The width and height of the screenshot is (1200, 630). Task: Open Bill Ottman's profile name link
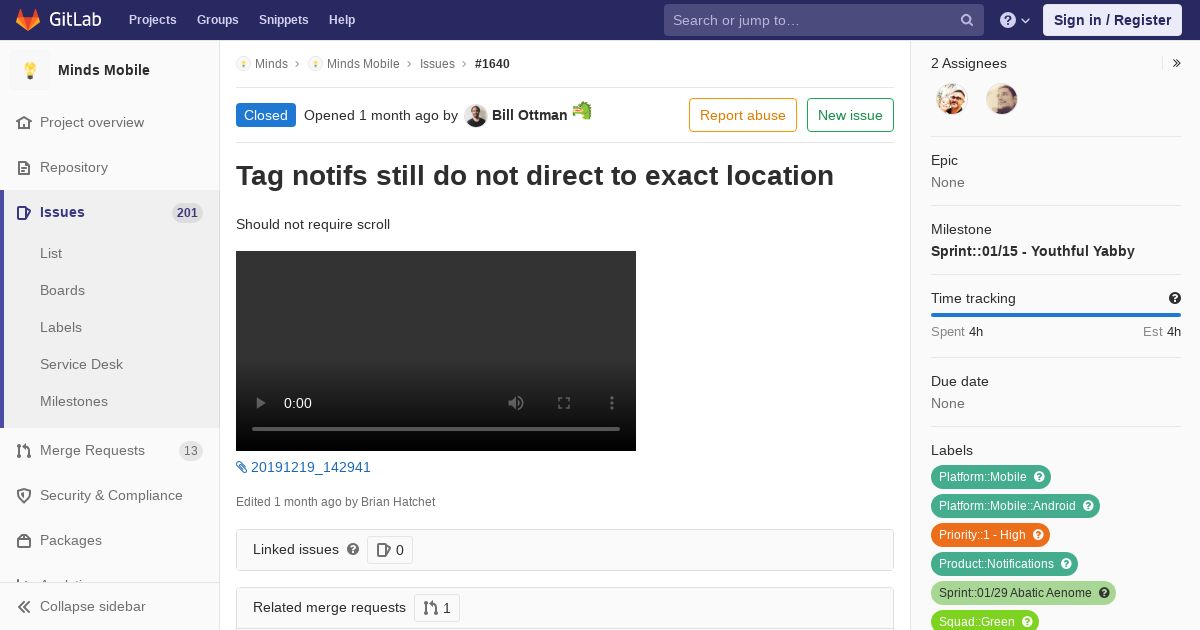click(x=529, y=115)
